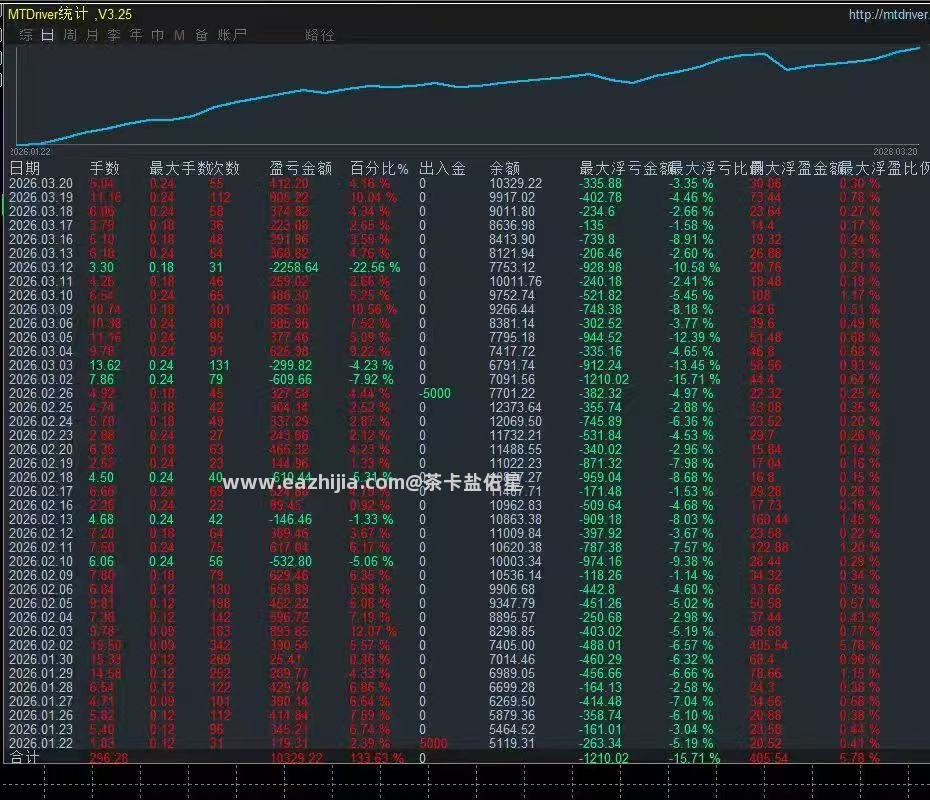This screenshot has width=930, height=800.
Task: Click the 盈亏金额 column header
Action: pyautogui.click(x=300, y=168)
